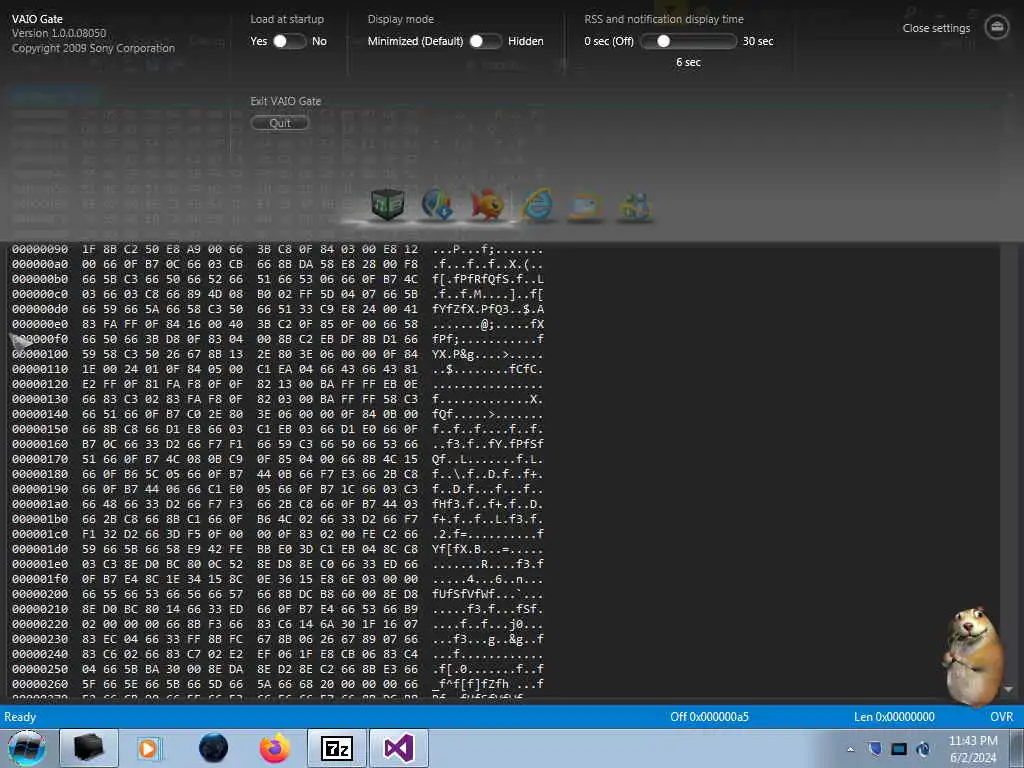Click the shield icon in system tray
The image size is (1024, 768).
pos(875,748)
